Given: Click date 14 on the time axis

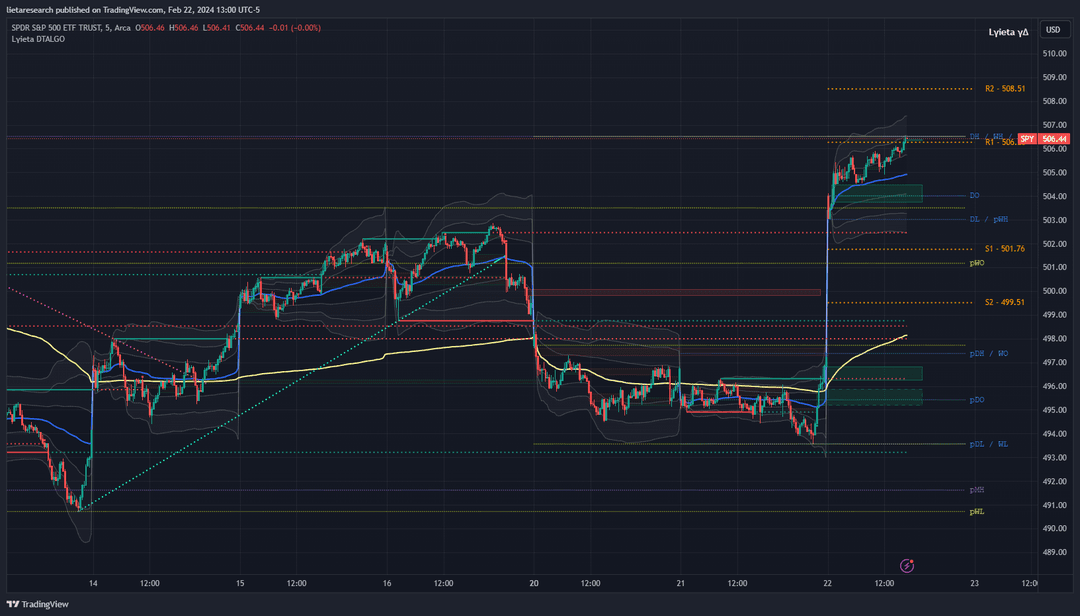Looking at the screenshot, I should (x=93, y=584).
